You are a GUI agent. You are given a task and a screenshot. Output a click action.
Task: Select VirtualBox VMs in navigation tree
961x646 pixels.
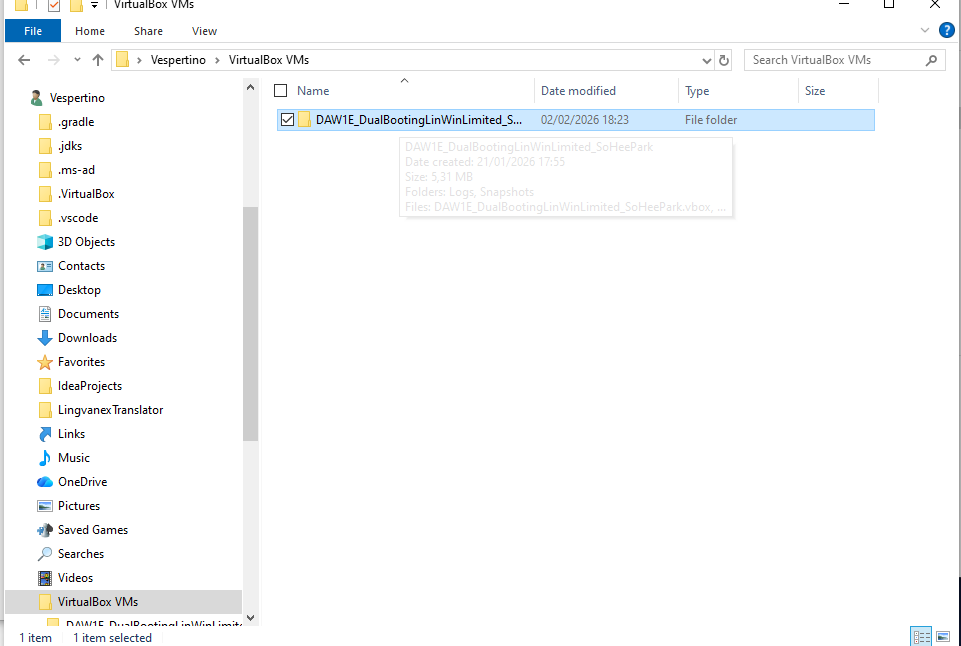point(123,602)
